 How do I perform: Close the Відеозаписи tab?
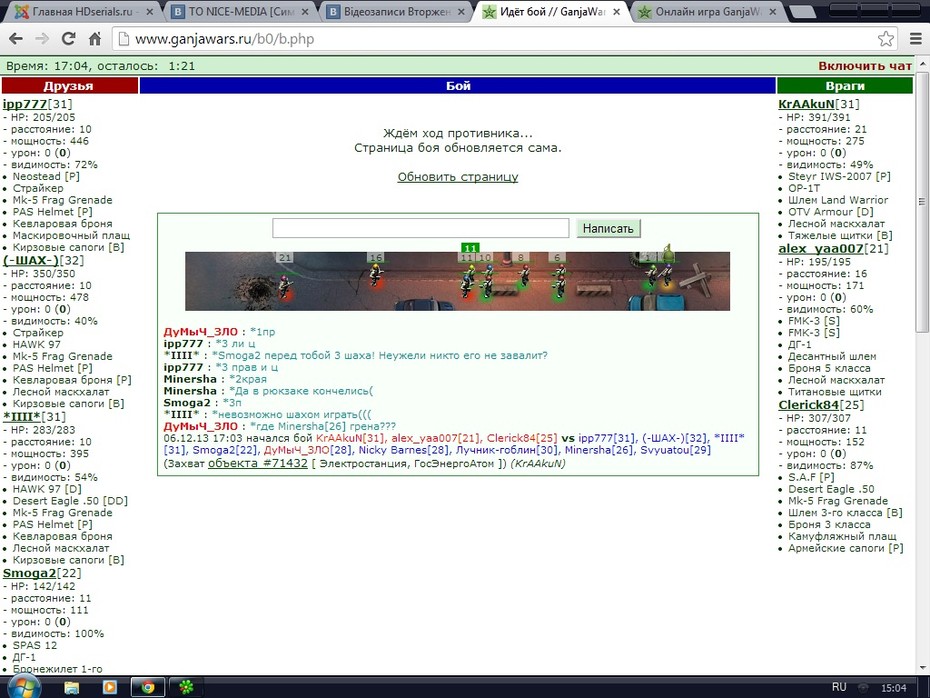tap(461, 12)
